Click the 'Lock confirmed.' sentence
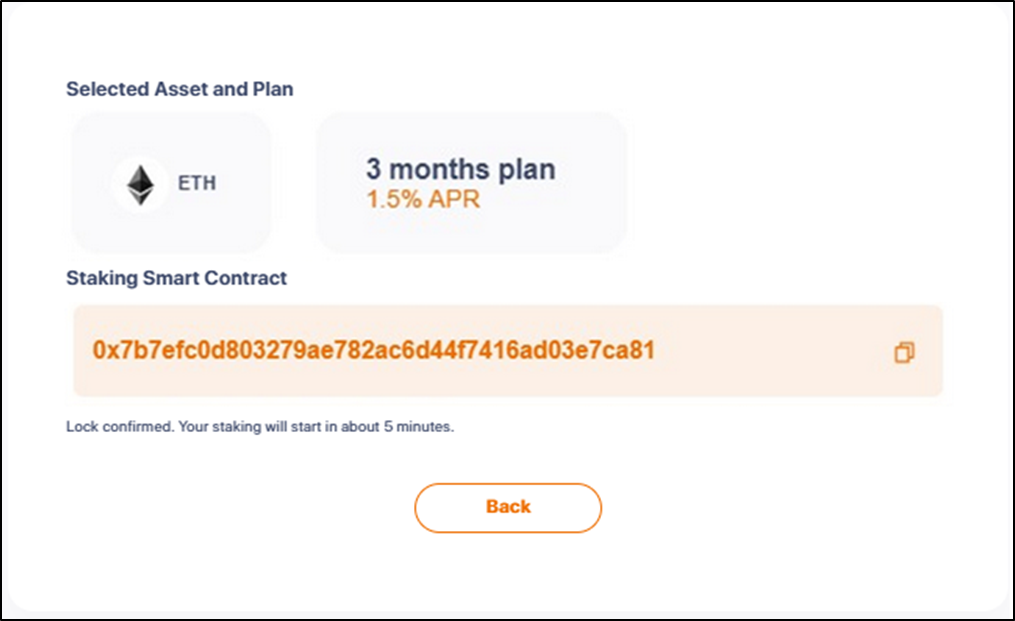Screen dimensions: 1015x621 point(120,427)
